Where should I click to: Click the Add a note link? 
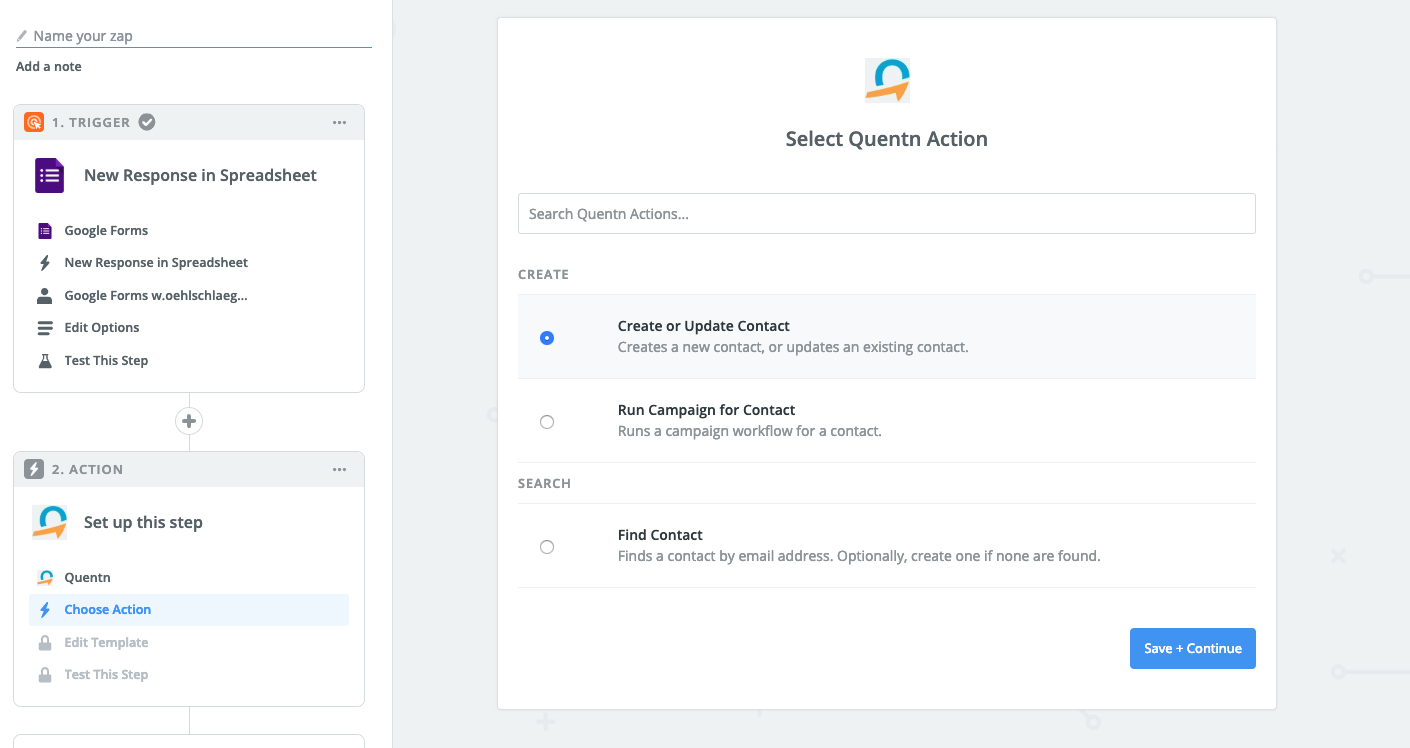click(49, 67)
